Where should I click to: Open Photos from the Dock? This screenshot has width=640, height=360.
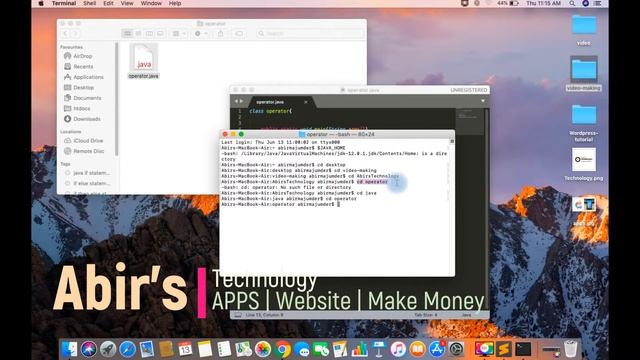(262, 349)
